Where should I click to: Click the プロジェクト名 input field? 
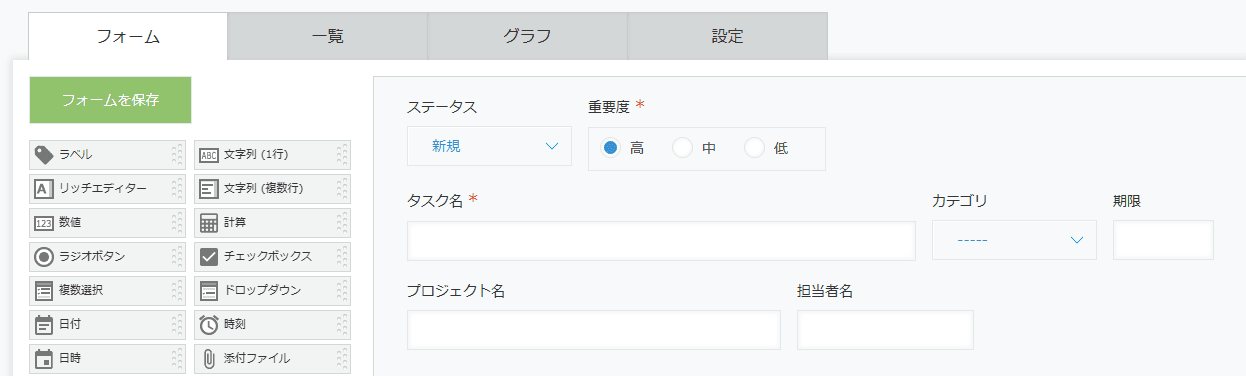[x=594, y=330]
